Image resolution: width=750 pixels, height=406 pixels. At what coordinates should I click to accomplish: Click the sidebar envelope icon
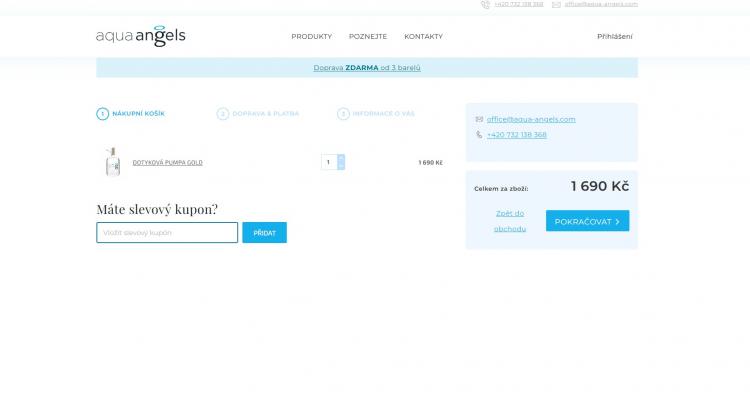tap(479, 119)
